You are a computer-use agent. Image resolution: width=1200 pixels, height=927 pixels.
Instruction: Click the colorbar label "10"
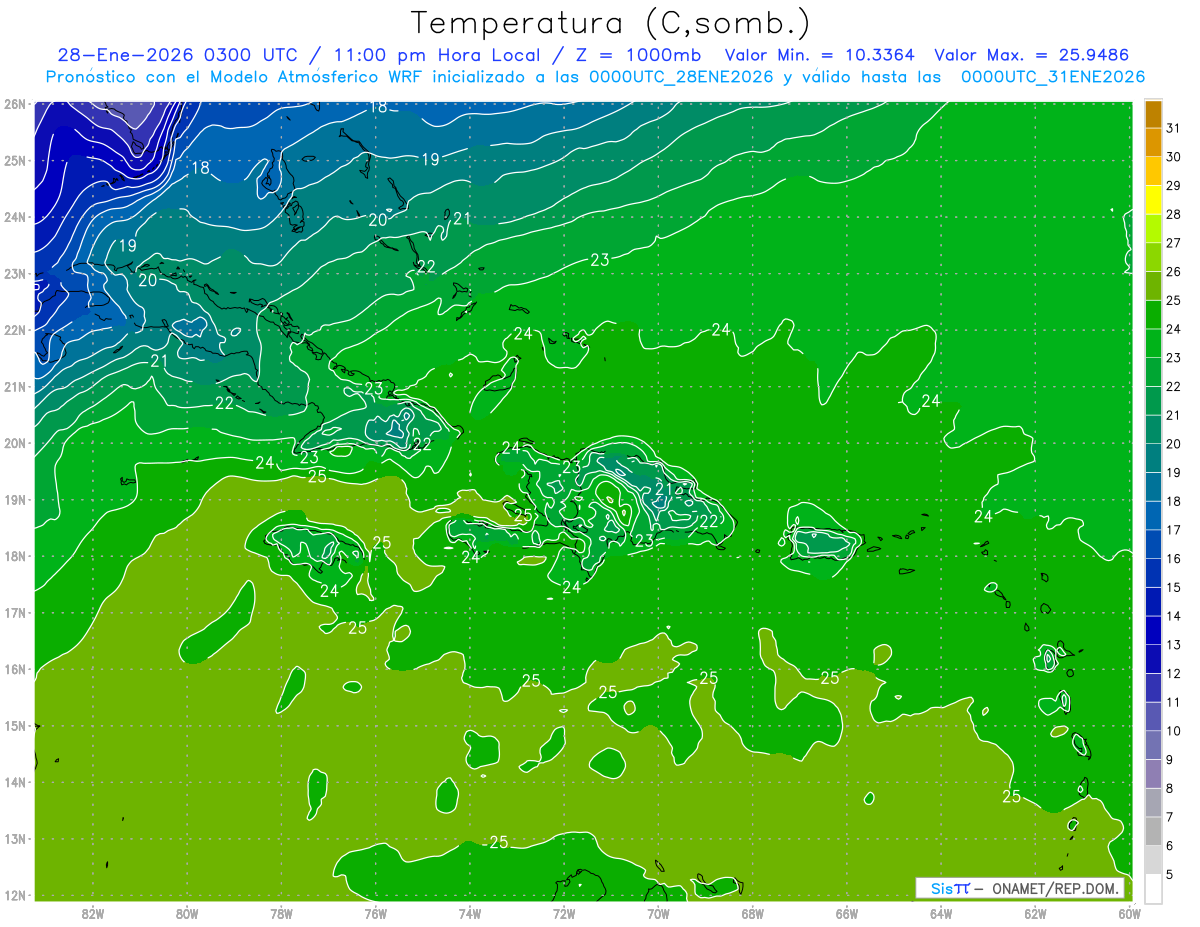(x=1173, y=731)
